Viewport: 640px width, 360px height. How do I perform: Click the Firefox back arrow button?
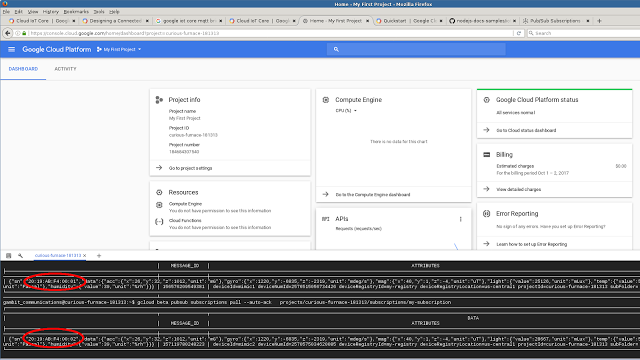click(x=8, y=33)
